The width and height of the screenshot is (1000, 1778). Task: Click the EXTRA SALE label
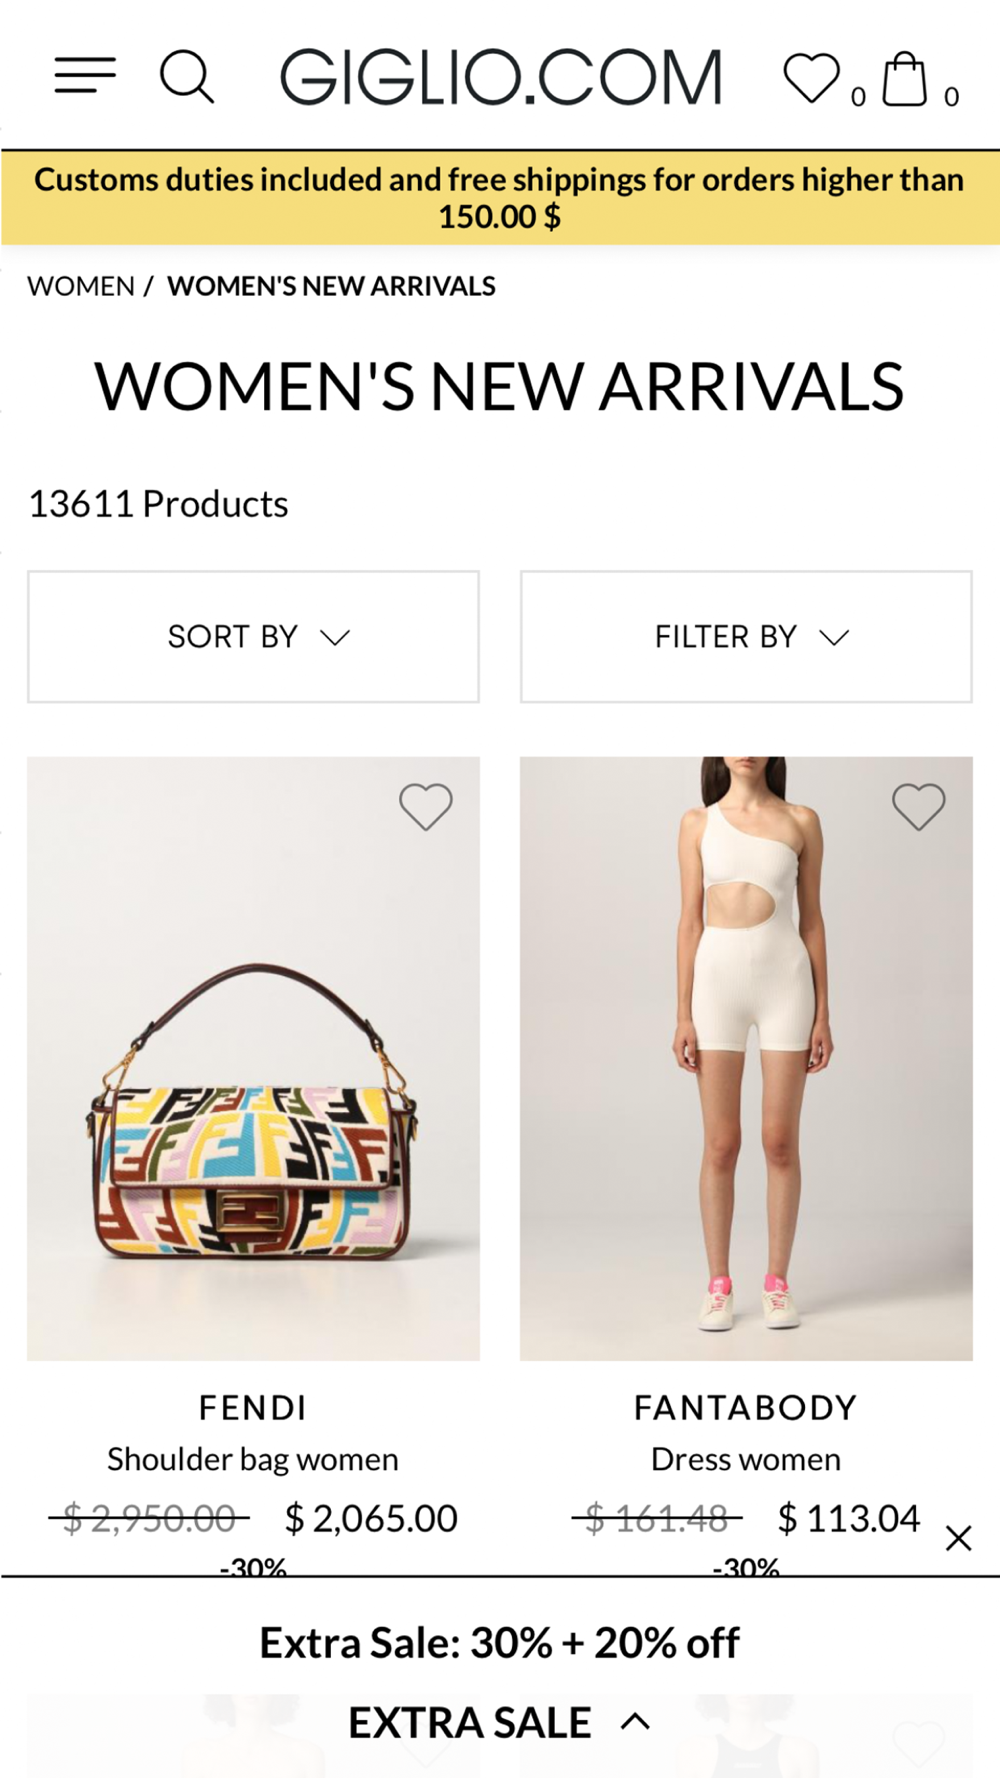470,1722
